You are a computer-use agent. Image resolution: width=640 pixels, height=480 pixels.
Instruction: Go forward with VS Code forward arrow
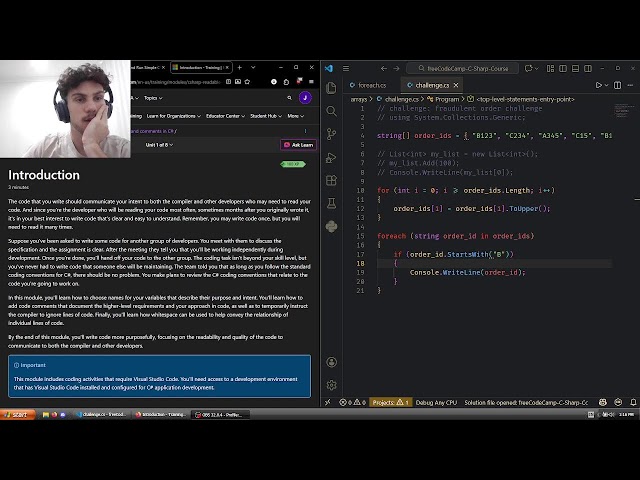click(x=396, y=68)
